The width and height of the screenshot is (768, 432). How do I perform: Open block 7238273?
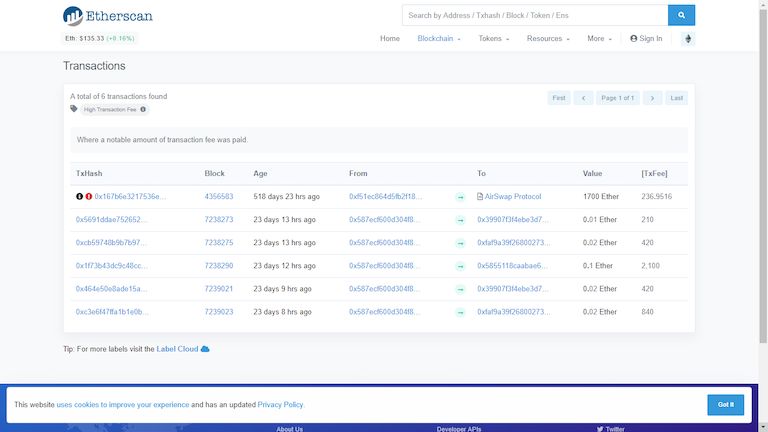pyautogui.click(x=219, y=219)
